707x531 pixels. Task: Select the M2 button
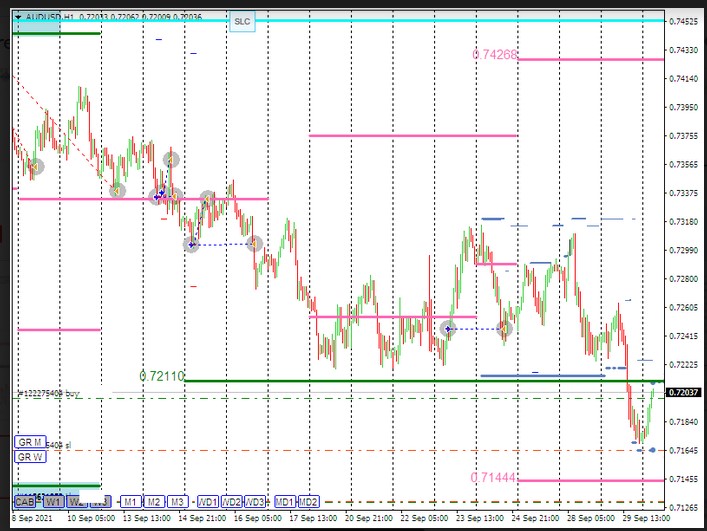coord(154,501)
